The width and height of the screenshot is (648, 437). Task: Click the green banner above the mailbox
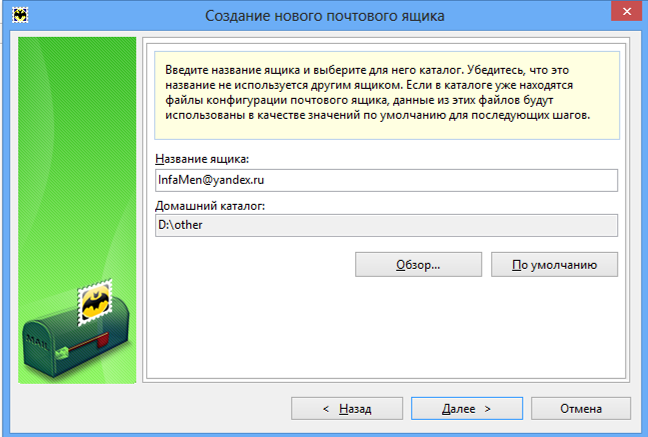[77, 150]
